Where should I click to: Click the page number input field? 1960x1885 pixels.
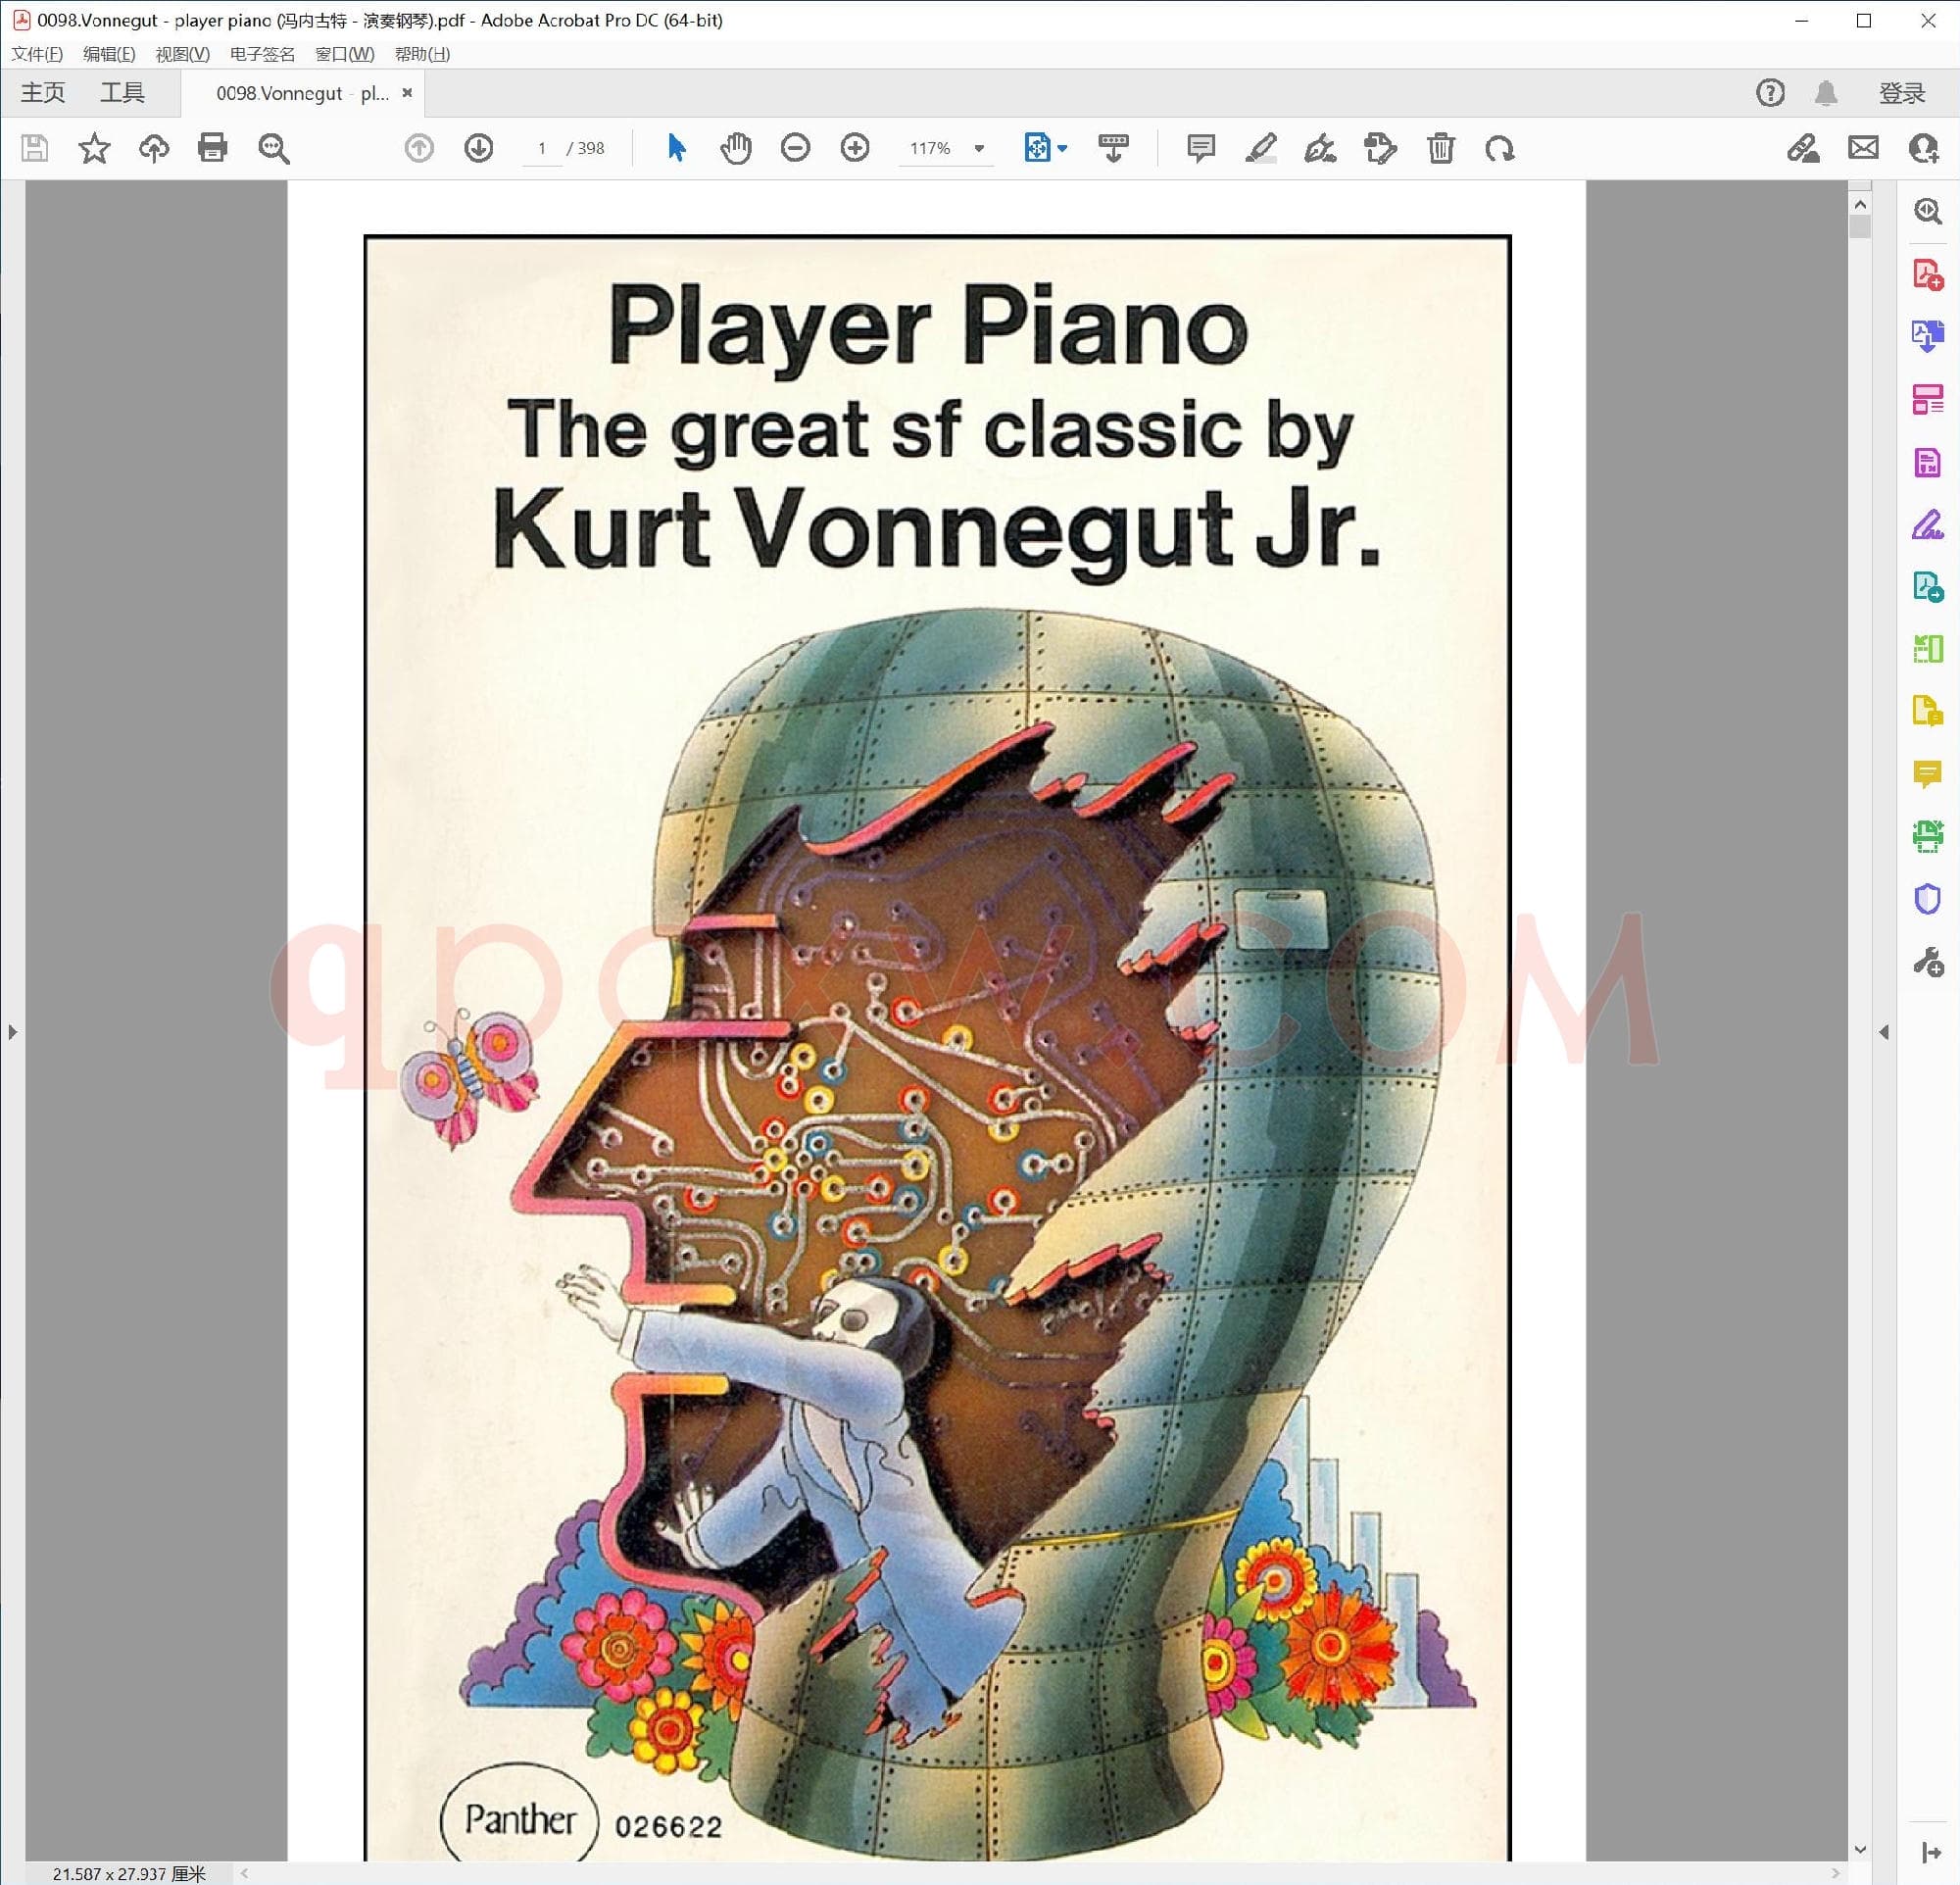[542, 148]
